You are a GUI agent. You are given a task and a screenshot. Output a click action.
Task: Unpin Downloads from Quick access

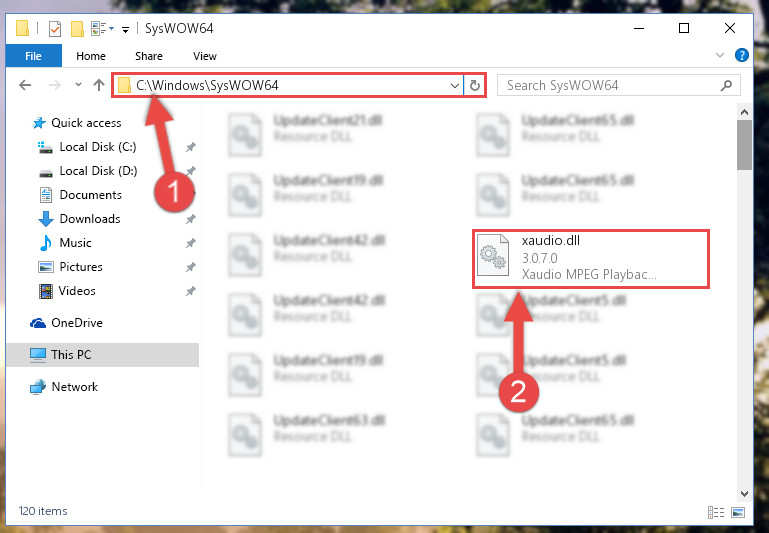click(x=191, y=219)
